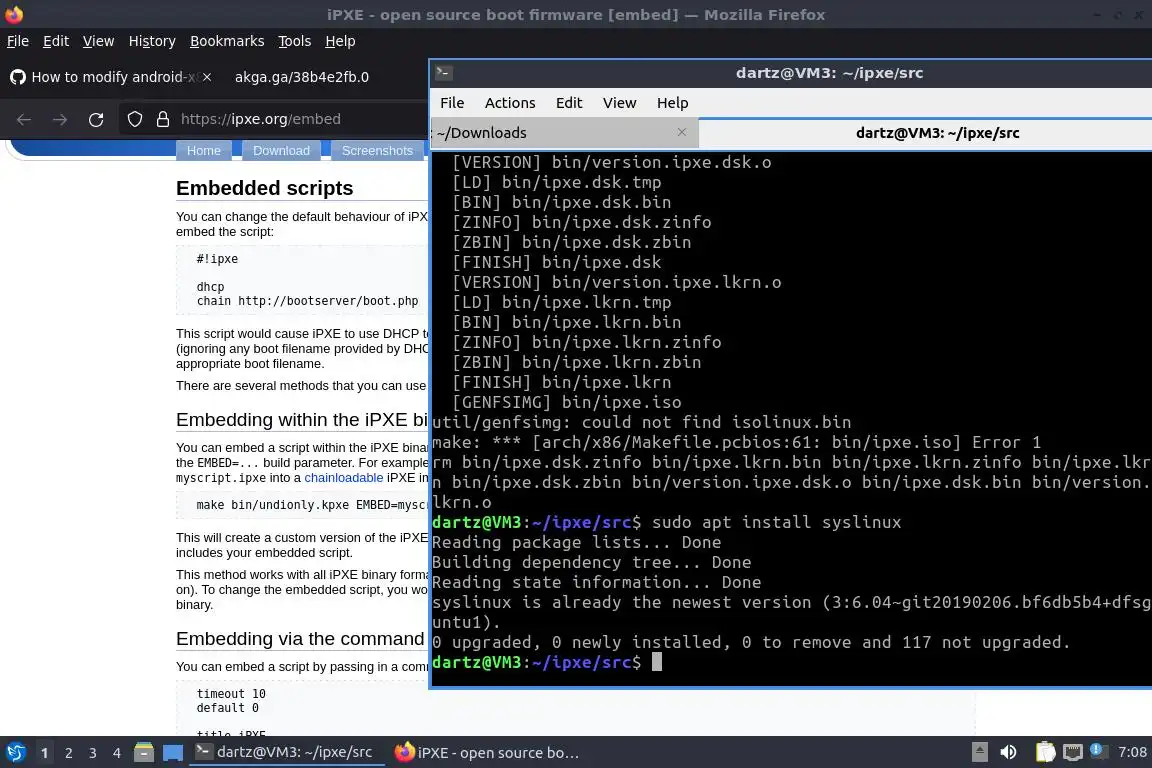Open the removable media eject tray icon
The width and height of the screenshot is (1152, 768).
tap(979, 752)
